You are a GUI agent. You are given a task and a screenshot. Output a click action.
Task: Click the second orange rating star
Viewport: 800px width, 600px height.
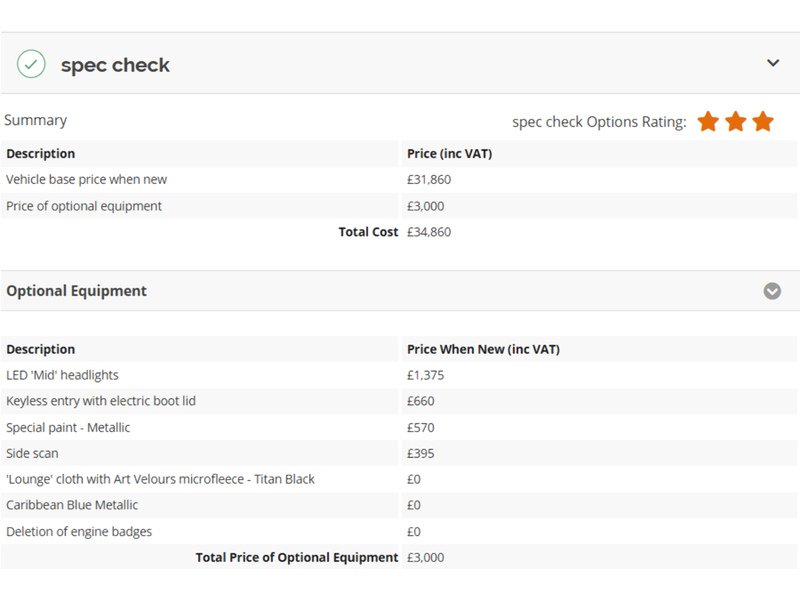pos(736,121)
